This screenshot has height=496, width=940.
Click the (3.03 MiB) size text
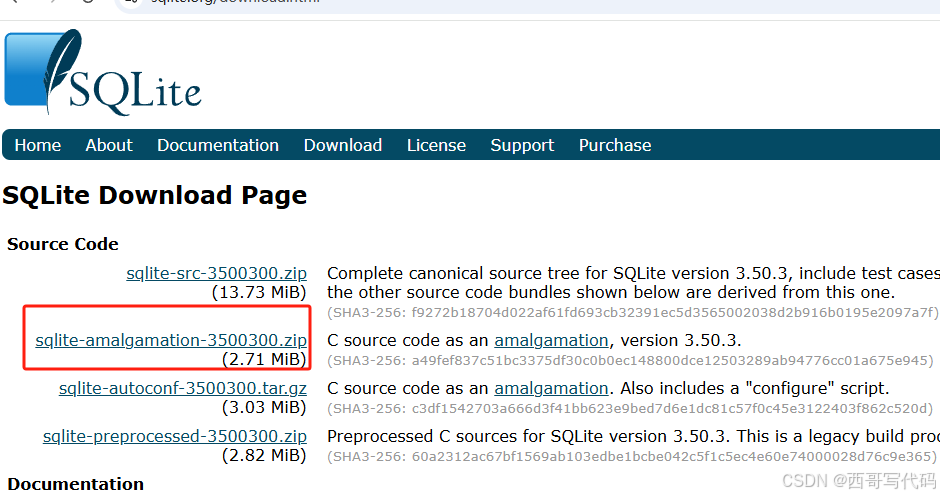point(264,407)
